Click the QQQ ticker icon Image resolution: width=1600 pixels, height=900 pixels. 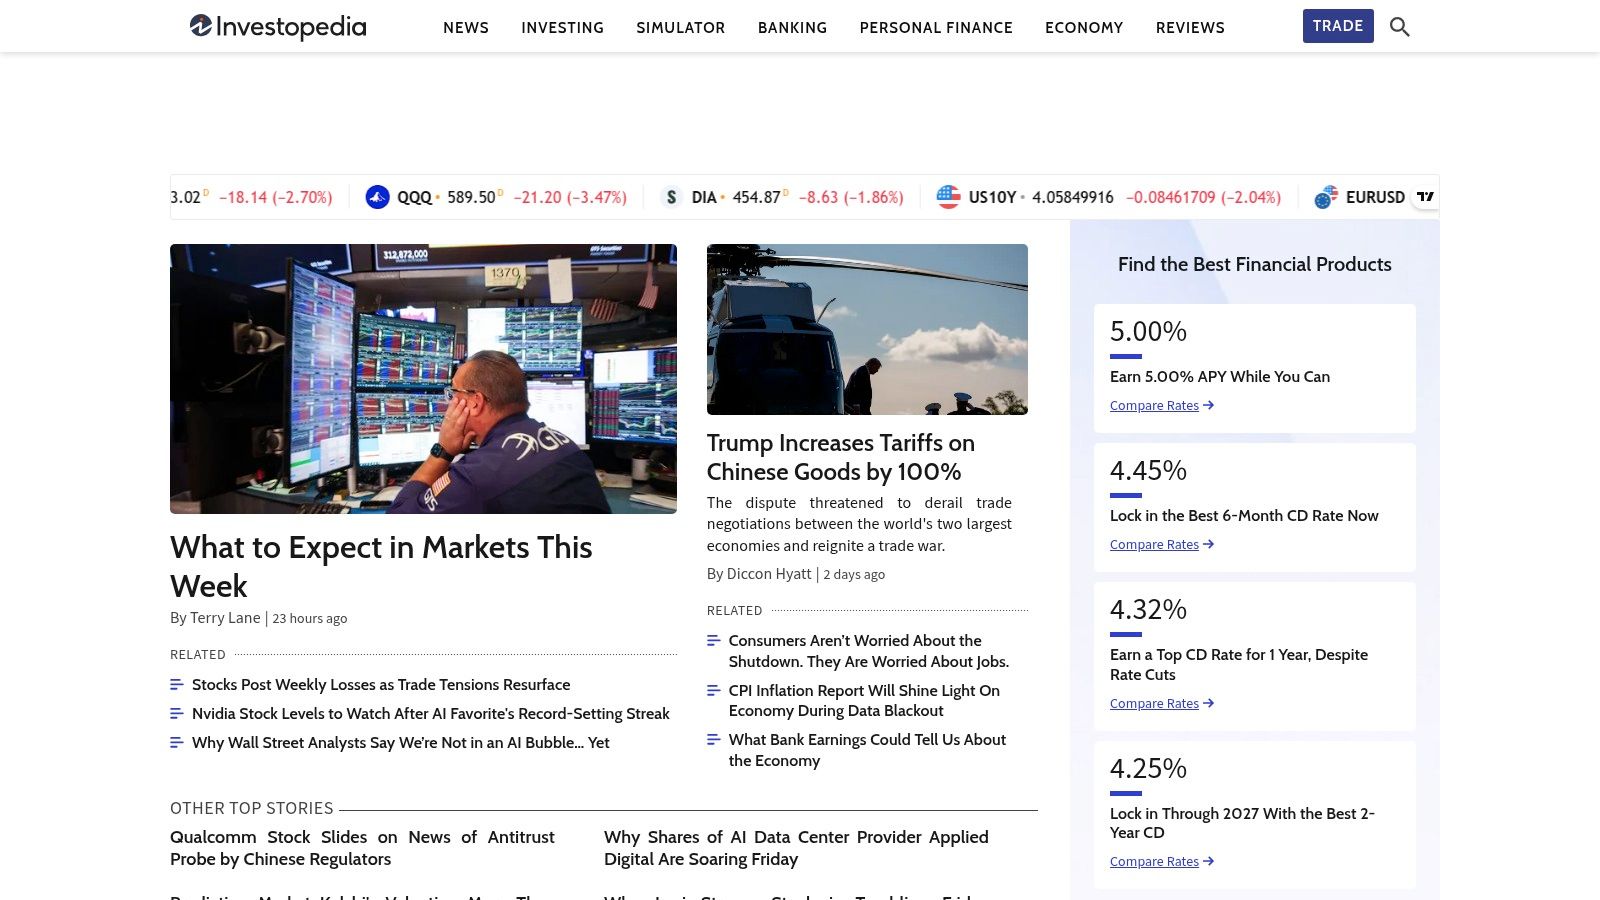377,197
